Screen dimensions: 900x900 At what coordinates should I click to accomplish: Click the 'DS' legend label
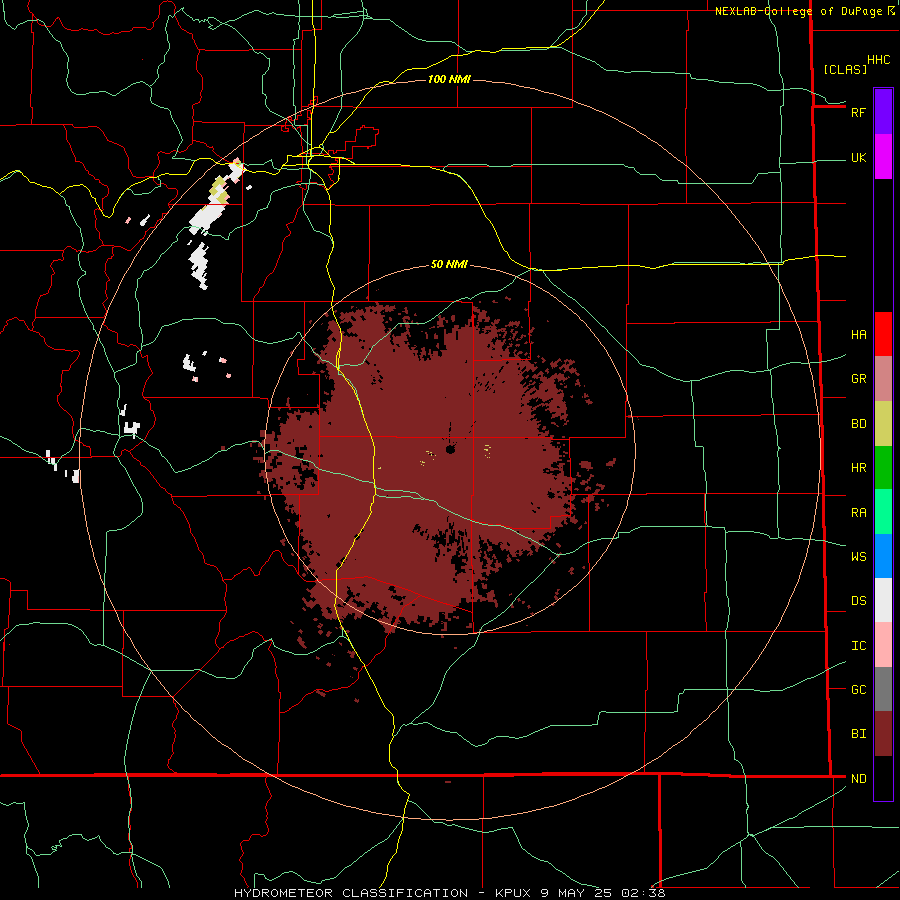tap(858, 601)
